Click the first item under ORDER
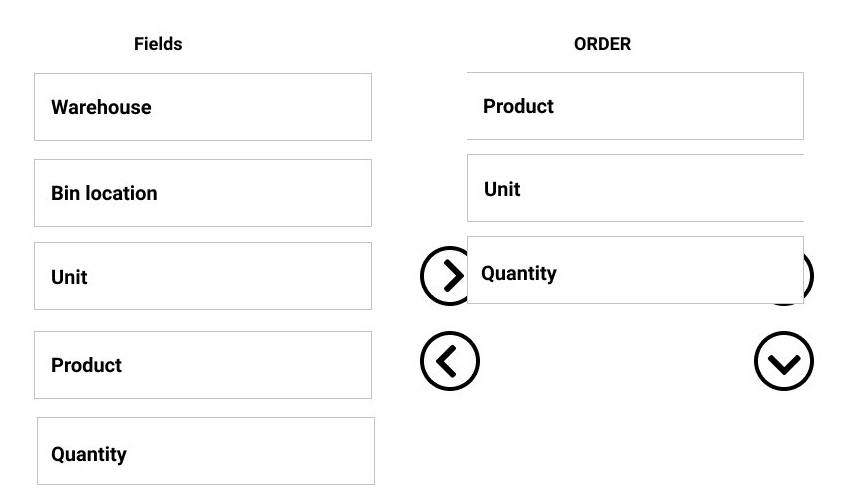 635,106
